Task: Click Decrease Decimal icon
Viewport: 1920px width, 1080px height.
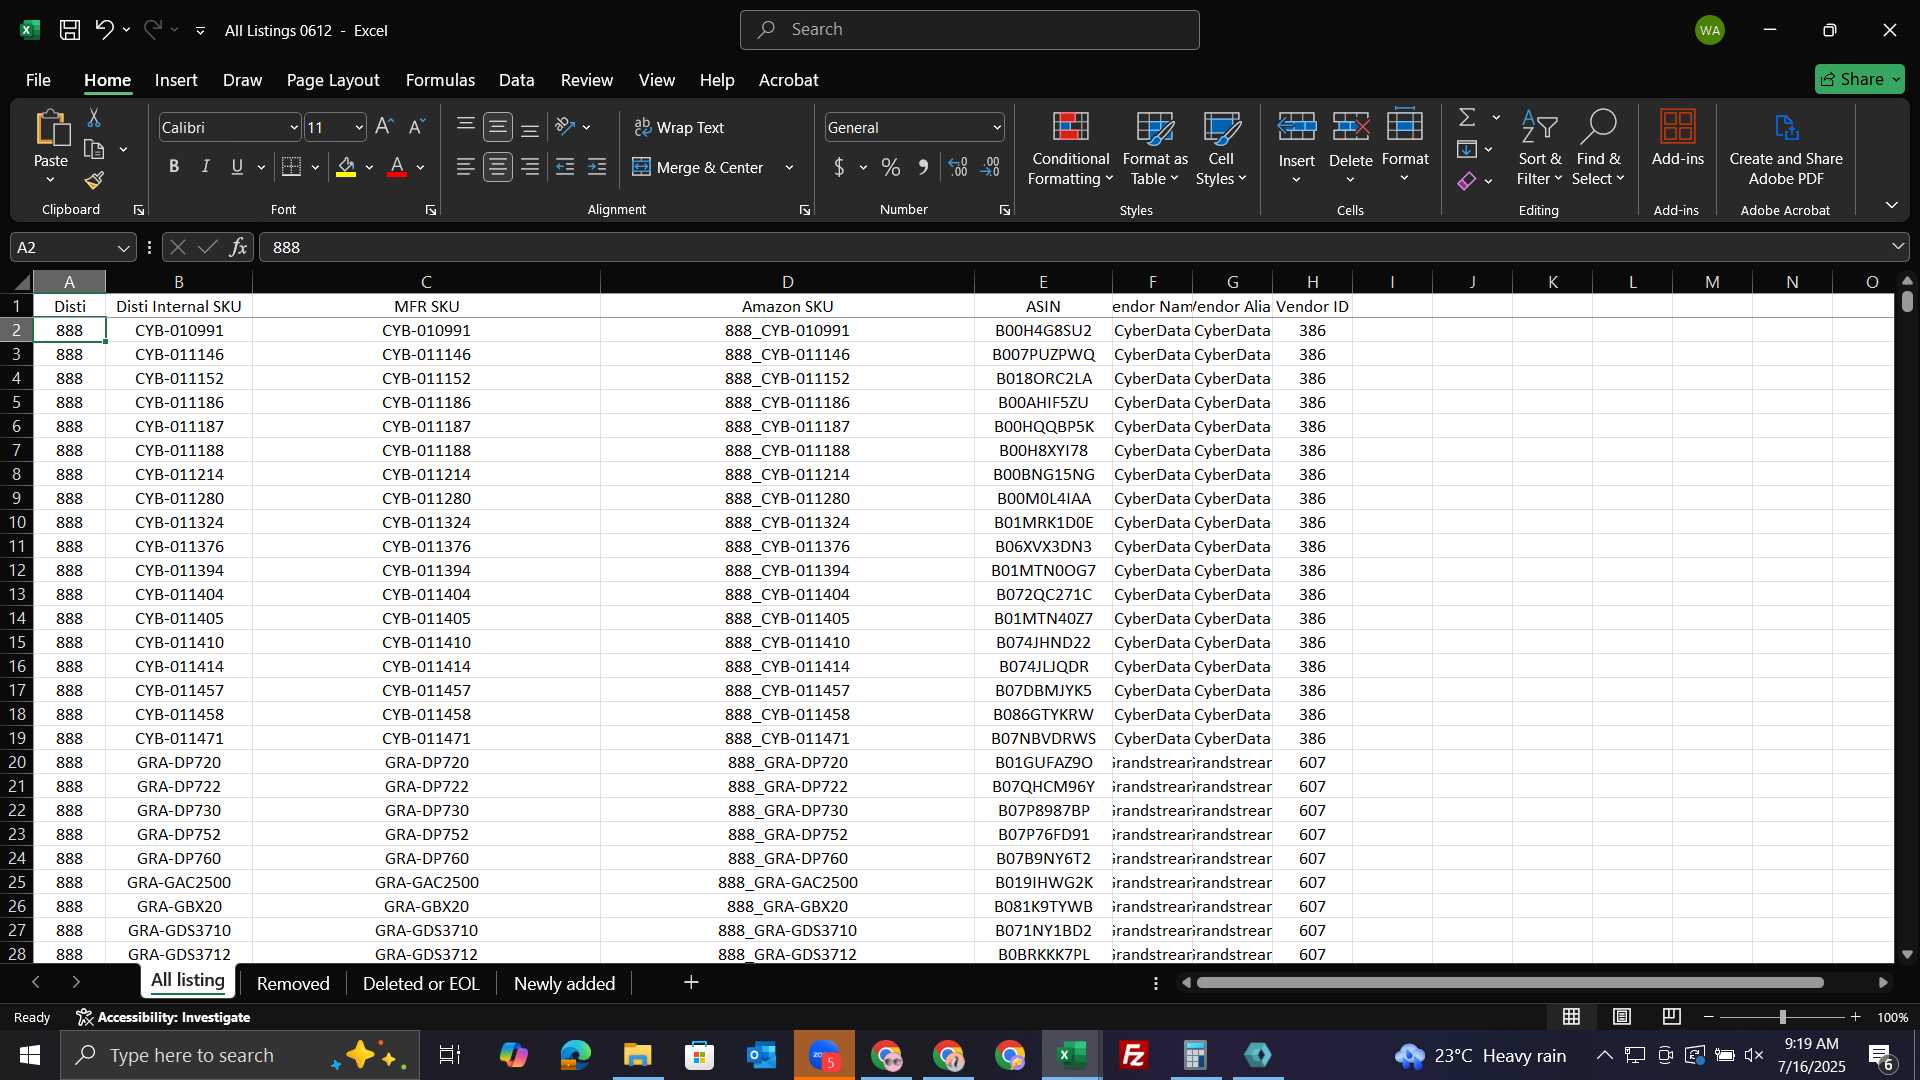Action: click(991, 167)
